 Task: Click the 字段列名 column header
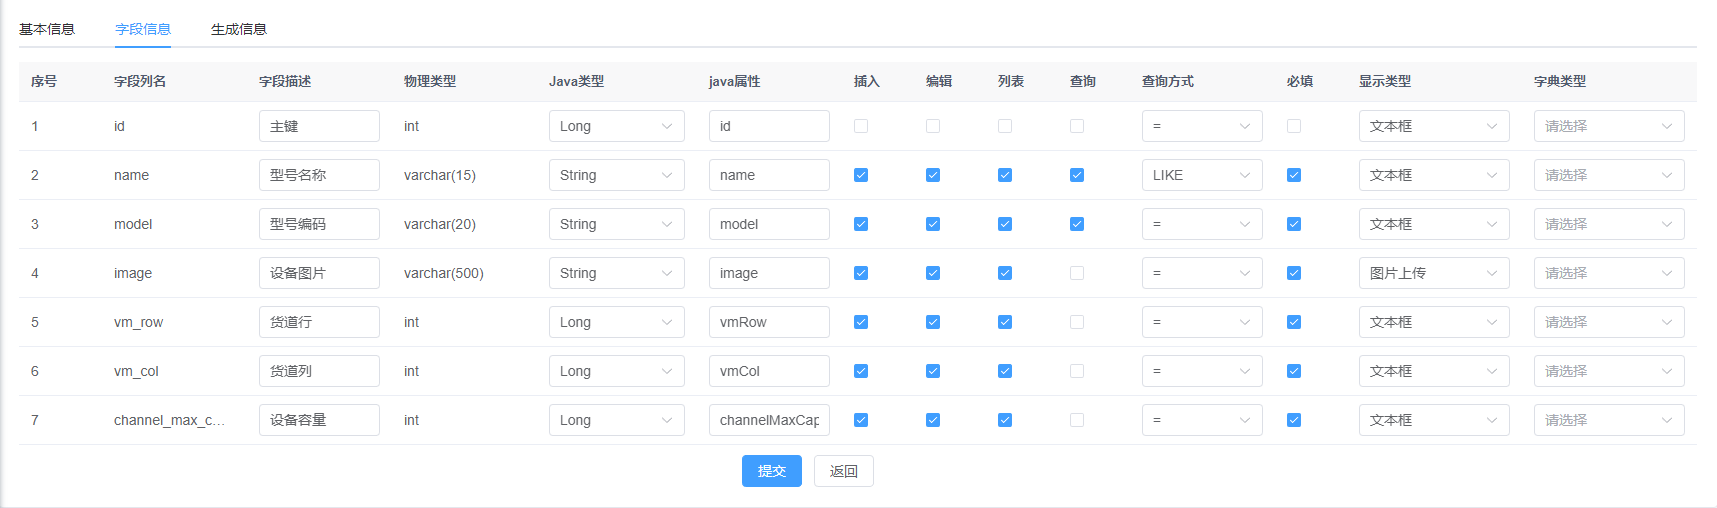pos(140,81)
